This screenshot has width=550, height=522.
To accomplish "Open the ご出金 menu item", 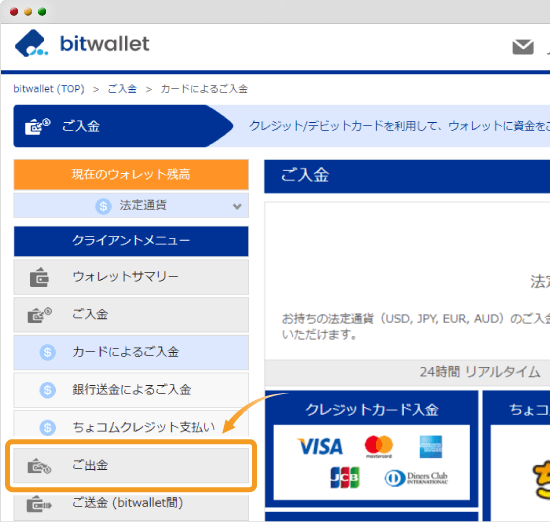I will pos(131,466).
